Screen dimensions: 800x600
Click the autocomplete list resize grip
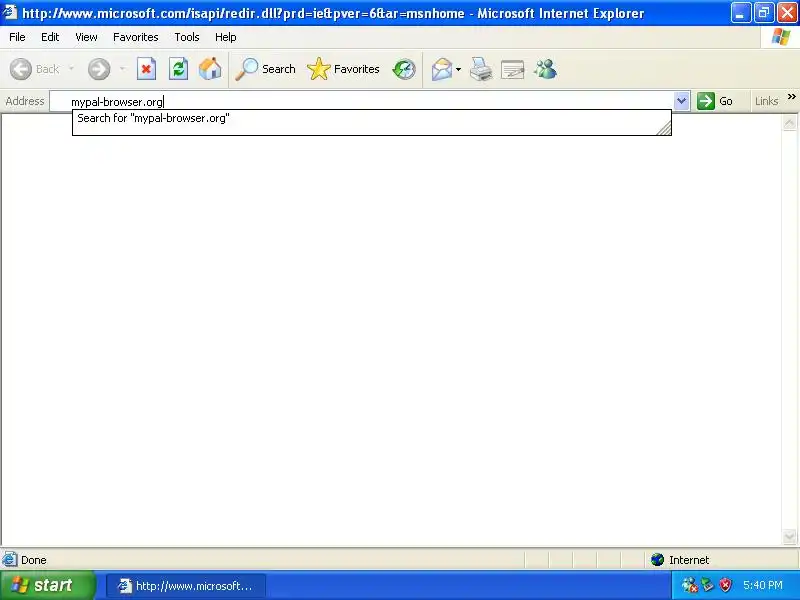point(664,128)
